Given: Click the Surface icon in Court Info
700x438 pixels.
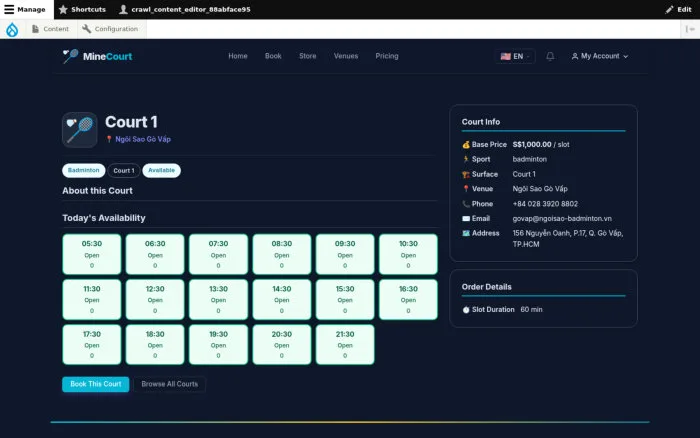Looking at the screenshot, I should 466,175.
